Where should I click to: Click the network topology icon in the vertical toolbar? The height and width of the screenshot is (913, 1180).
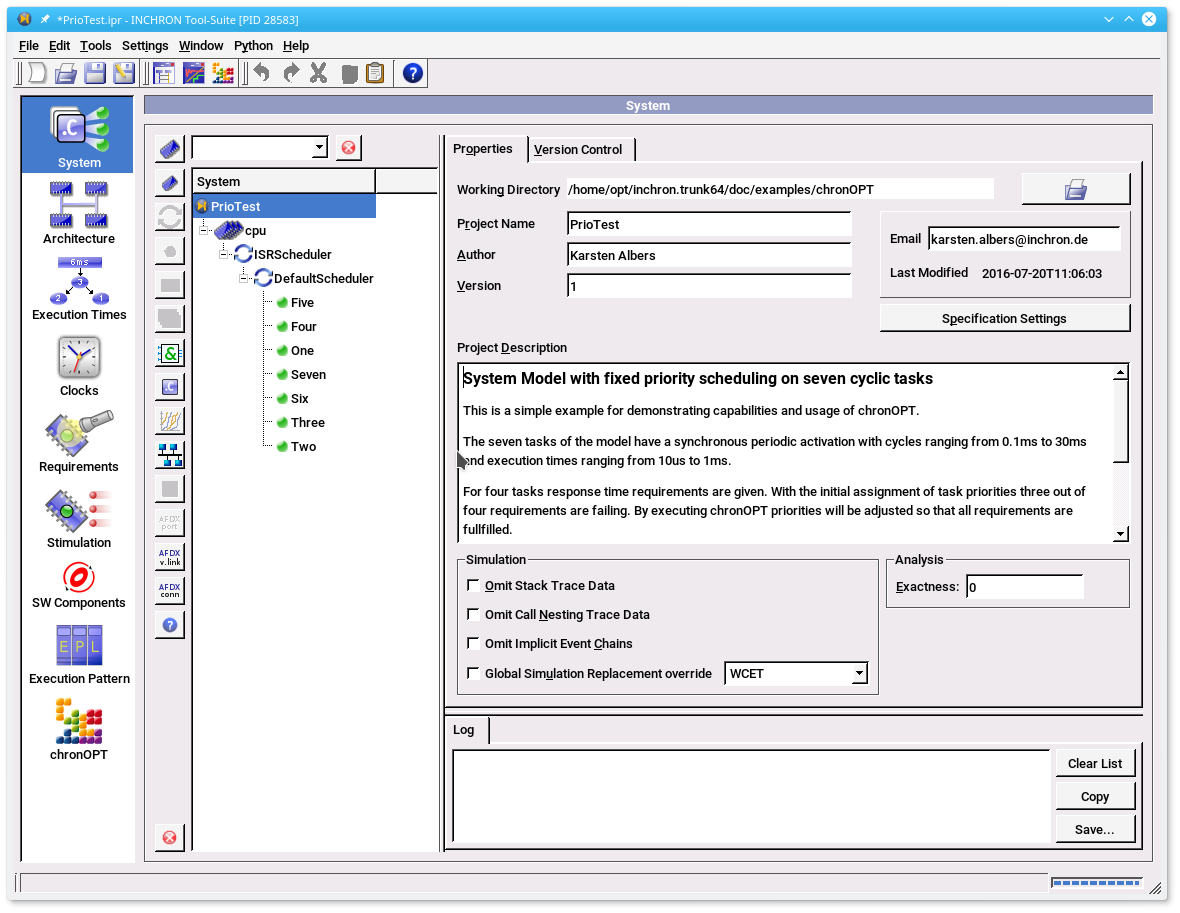[x=170, y=455]
